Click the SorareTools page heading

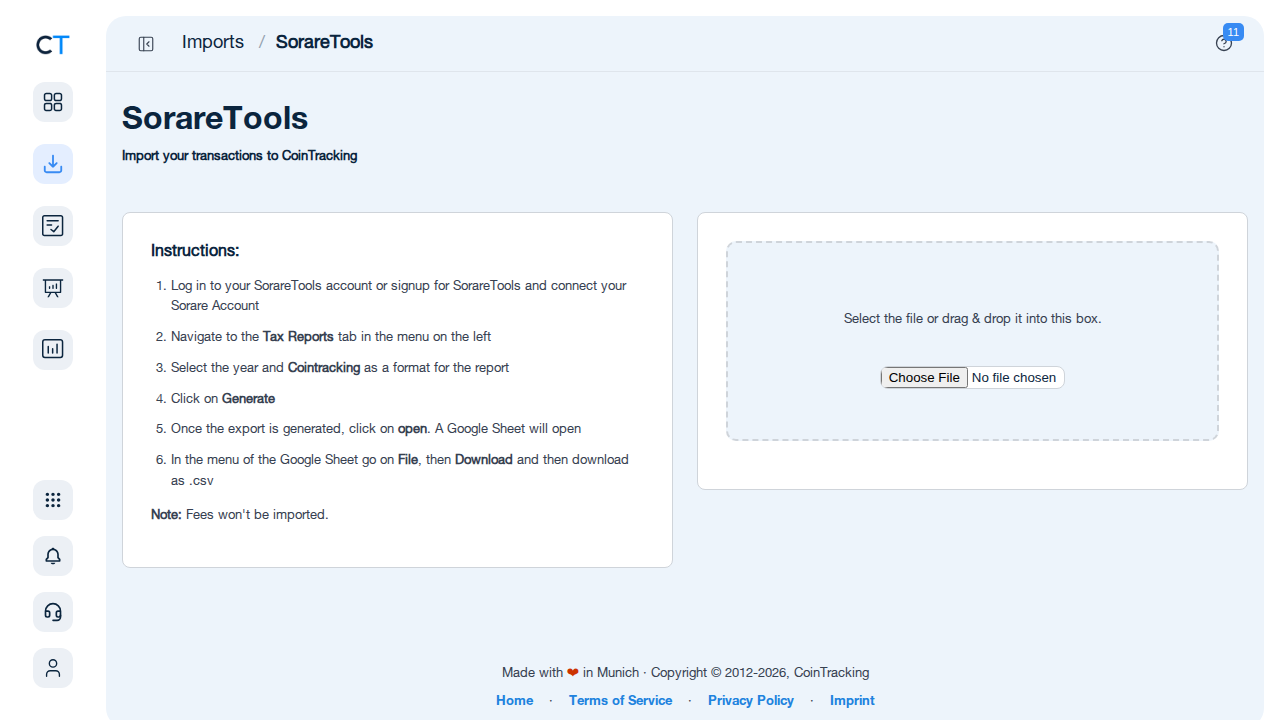pos(215,118)
